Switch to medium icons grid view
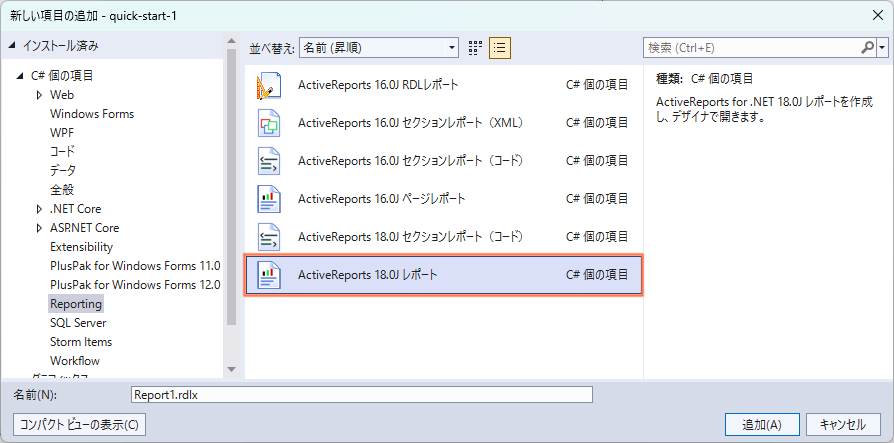This screenshot has height=443, width=894. [476, 48]
